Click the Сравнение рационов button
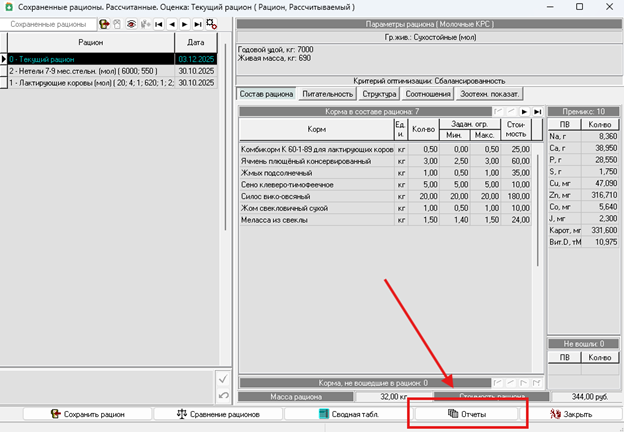This screenshot has width=624, height=432. [x=218, y=414]
